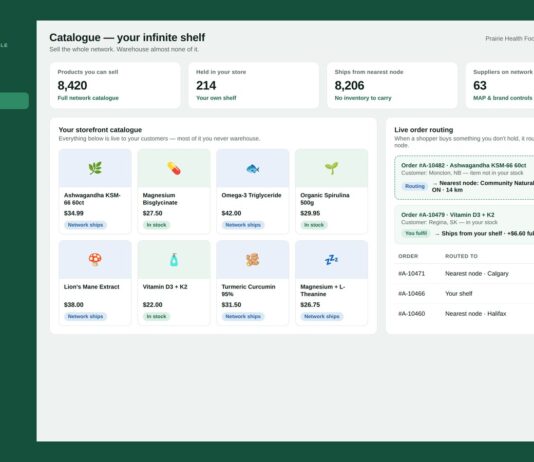534x462 pixels.
Task: Select the highlighted sidebar menu item
Action: (14, 101)
